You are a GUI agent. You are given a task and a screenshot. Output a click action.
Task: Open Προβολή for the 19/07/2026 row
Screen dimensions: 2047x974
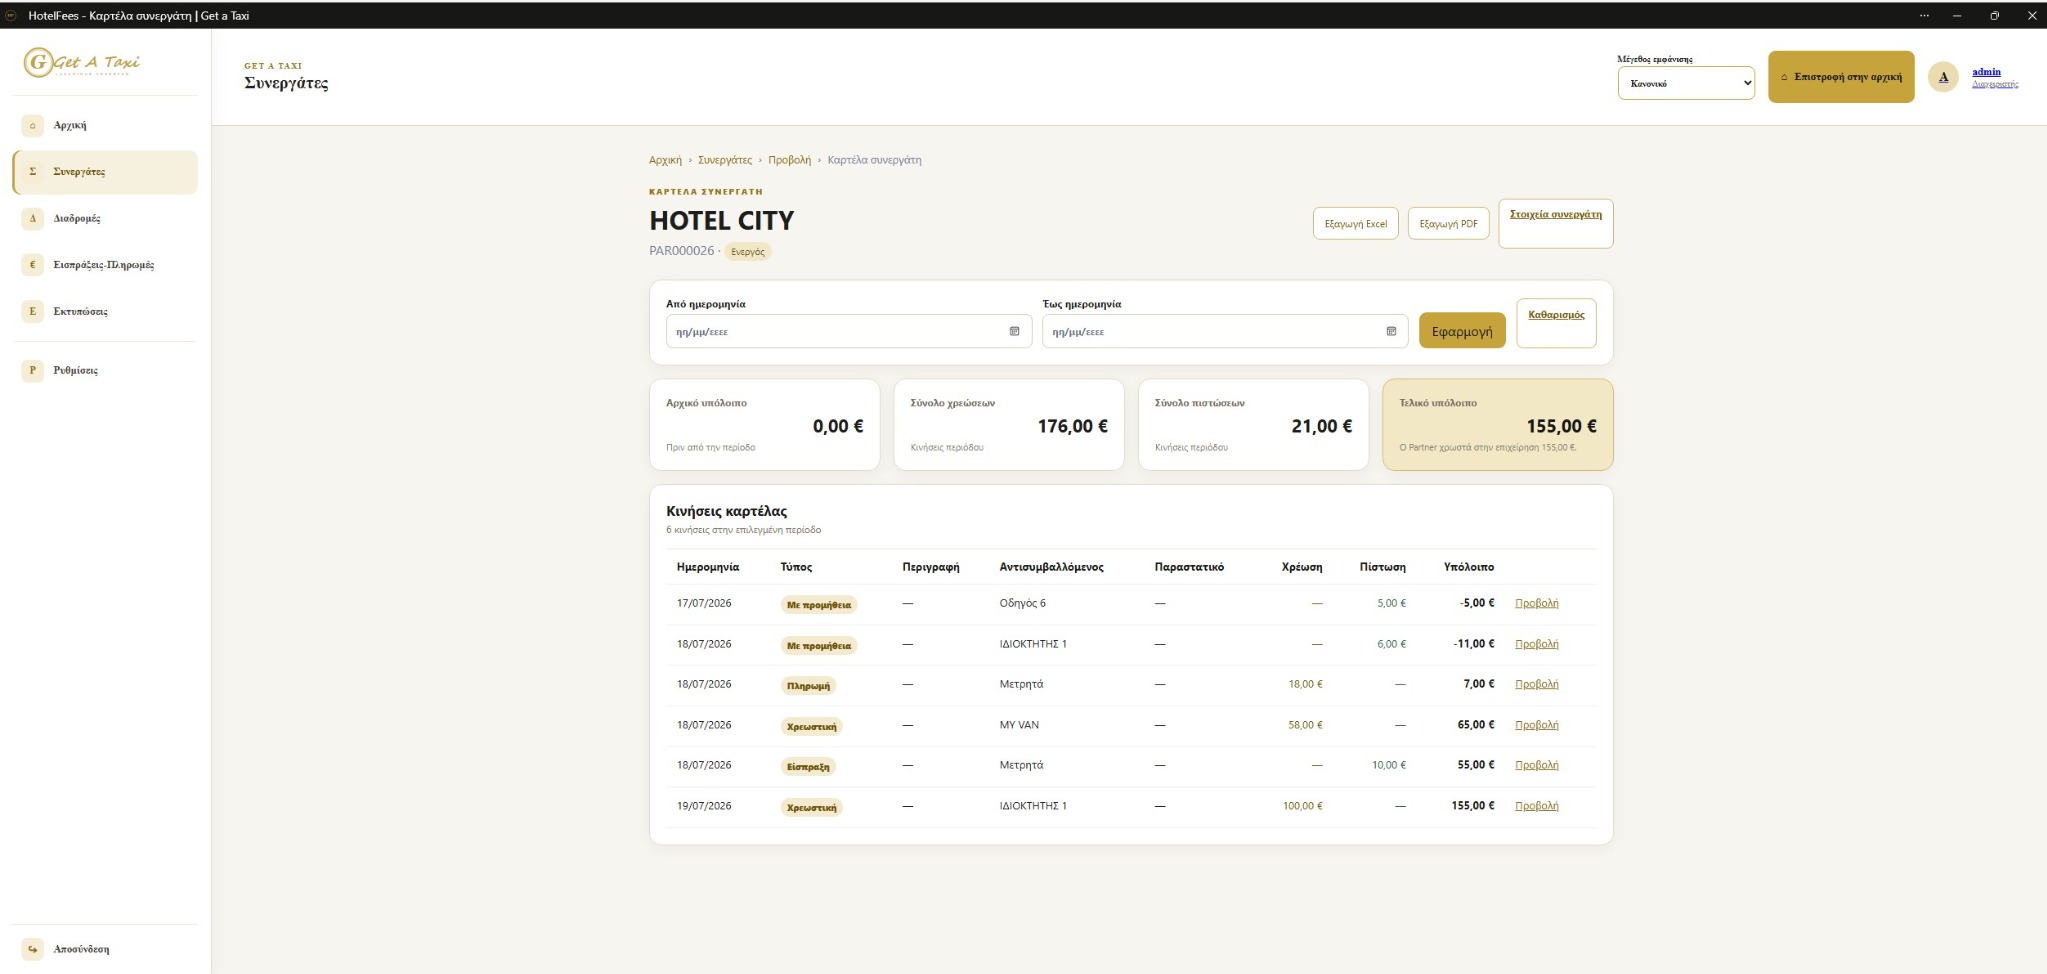pos(1537,806)
